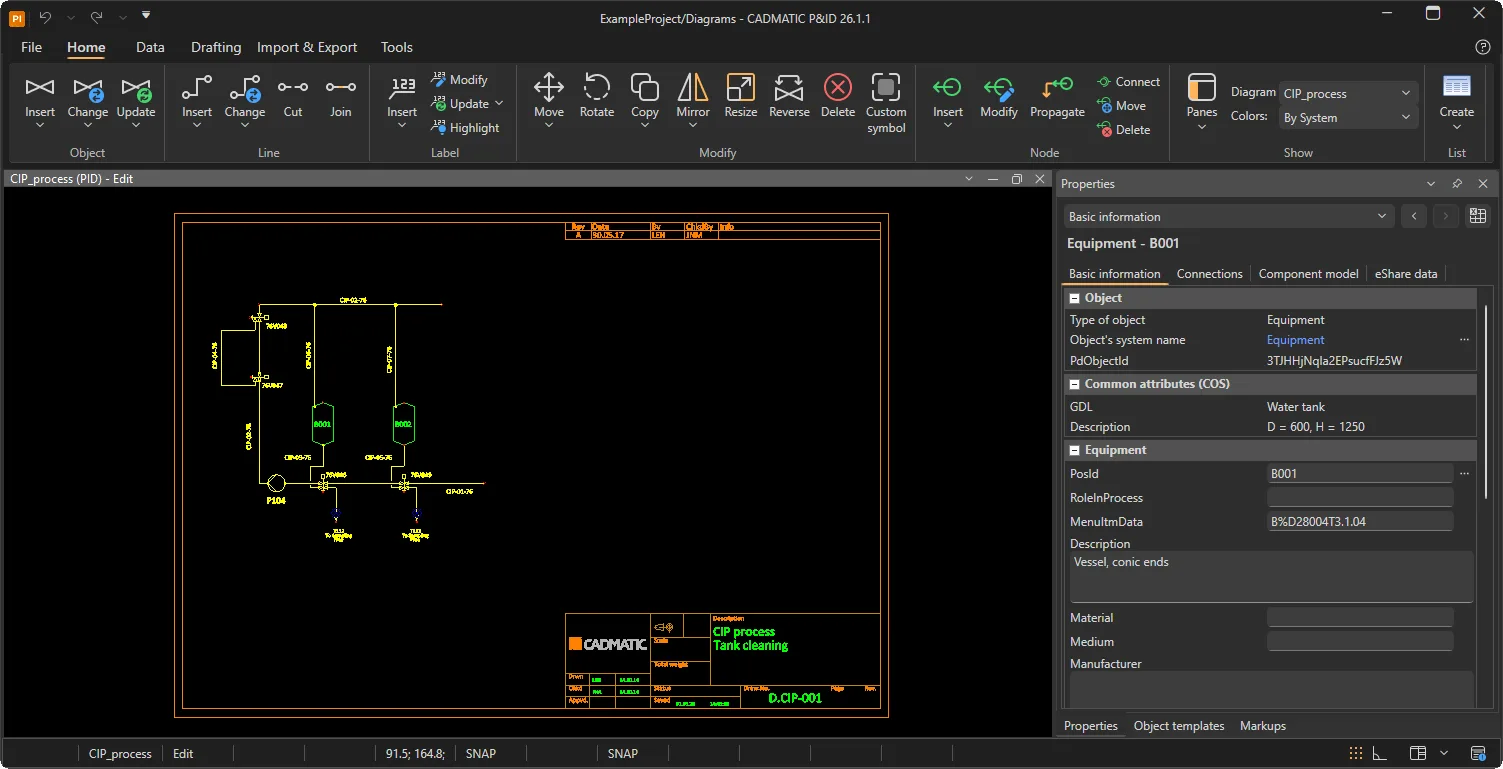
Task: Open the Basic information category dropdown
Action: pos(1229,216)
